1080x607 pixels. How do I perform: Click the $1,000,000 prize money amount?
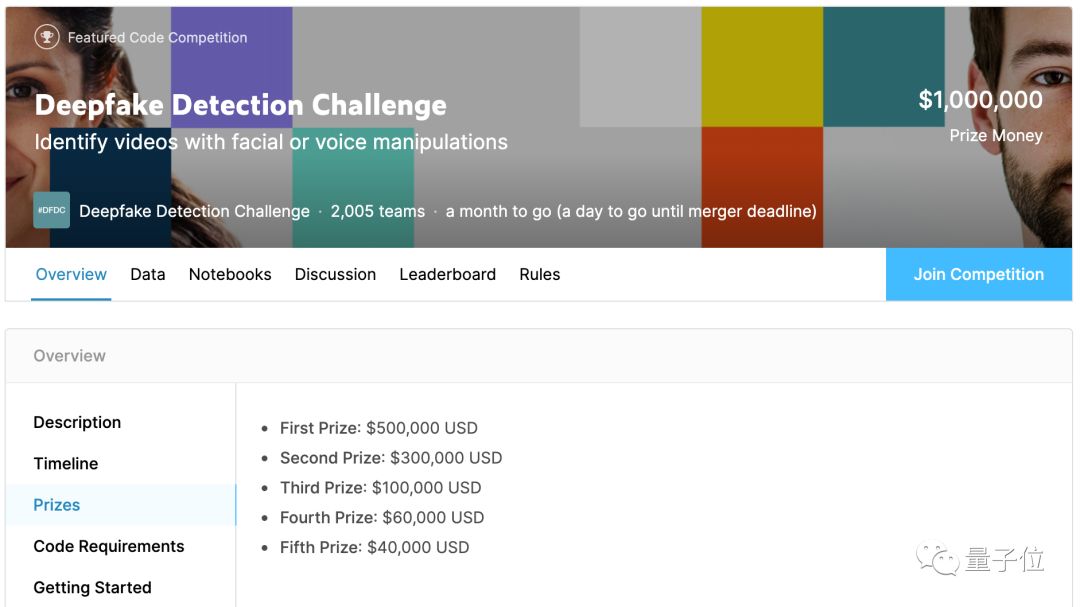(x=980, y=100)
